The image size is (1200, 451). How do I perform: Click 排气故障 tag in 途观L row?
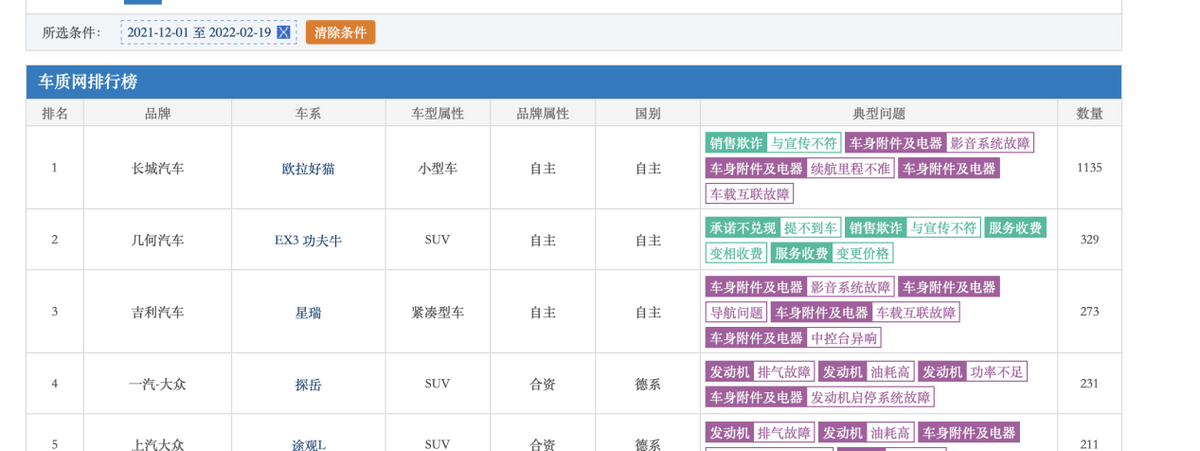coord(784,433)
